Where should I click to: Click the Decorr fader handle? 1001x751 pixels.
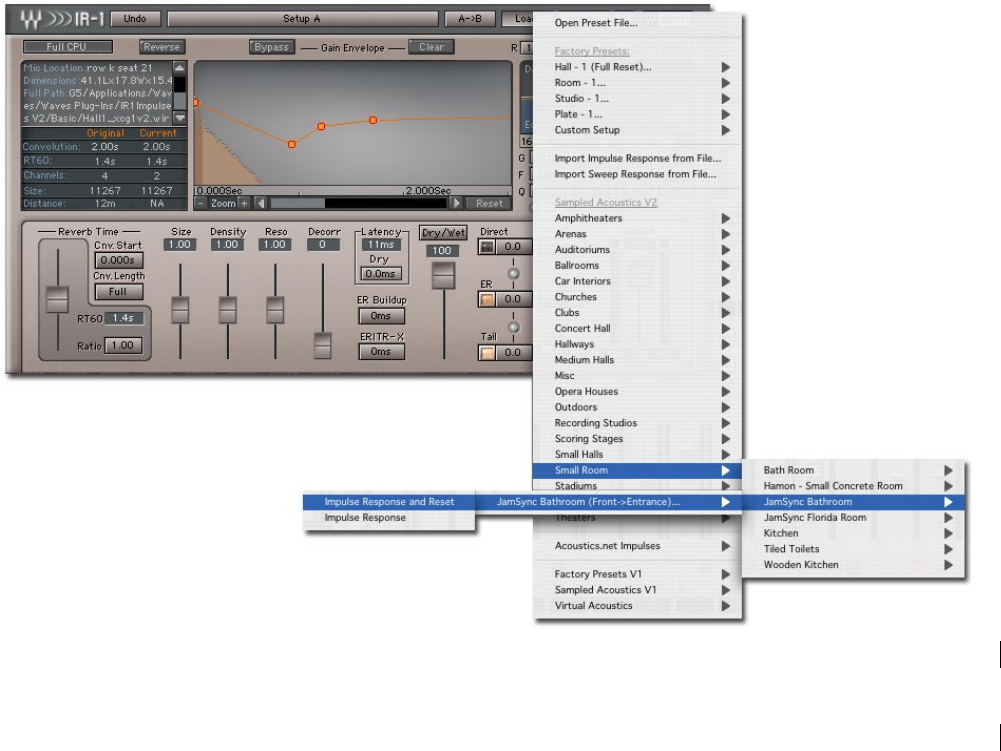click(x=322, y=345)
